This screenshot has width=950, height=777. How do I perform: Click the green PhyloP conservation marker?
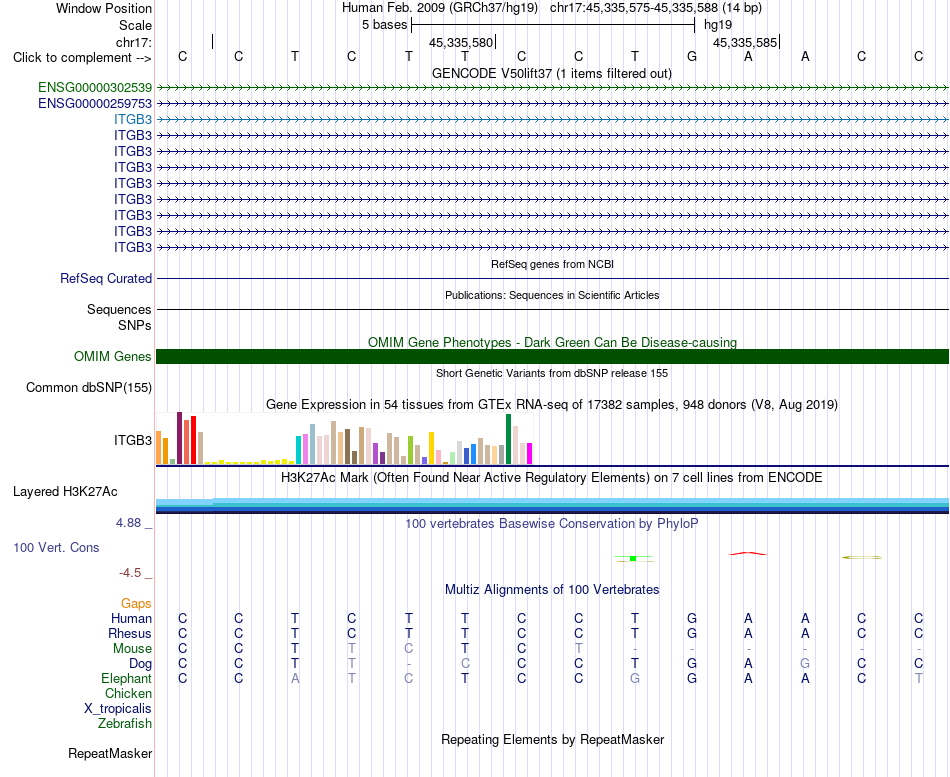[633, 559]
